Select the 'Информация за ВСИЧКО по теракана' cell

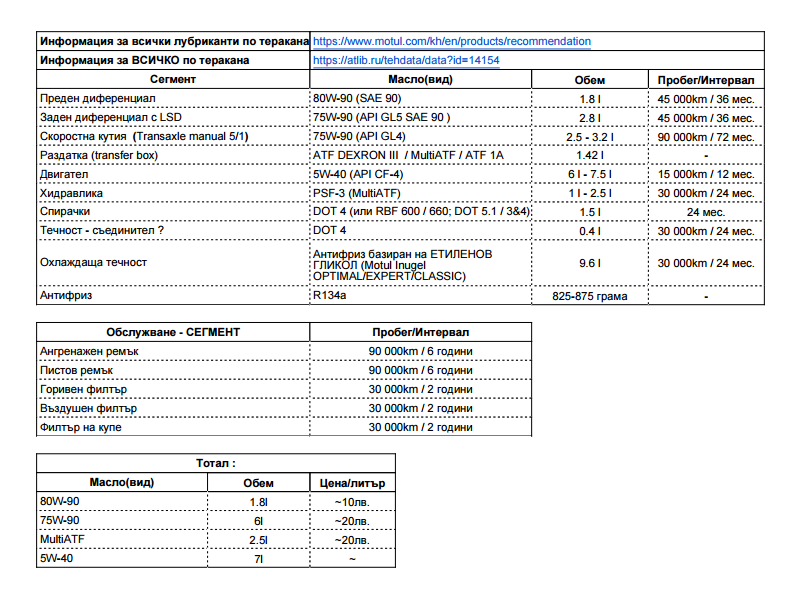point(173,60)
